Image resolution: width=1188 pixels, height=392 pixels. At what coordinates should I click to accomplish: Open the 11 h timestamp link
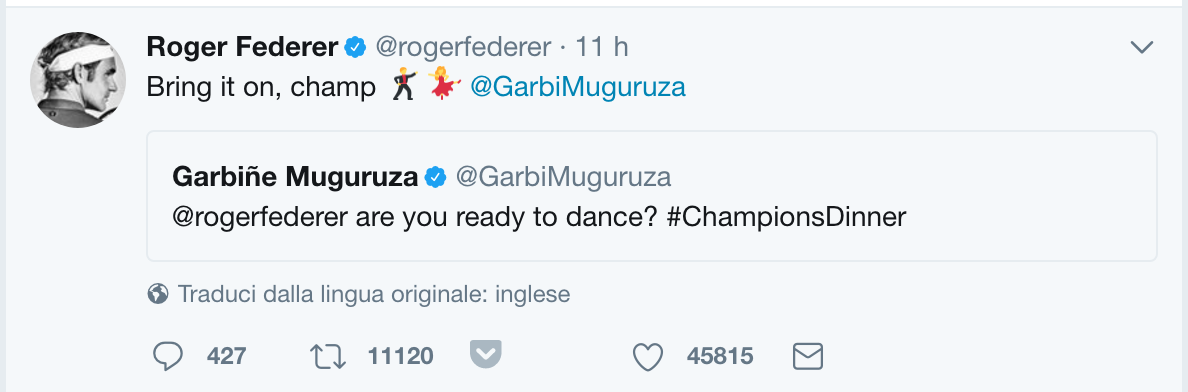(x=602, y=48)
